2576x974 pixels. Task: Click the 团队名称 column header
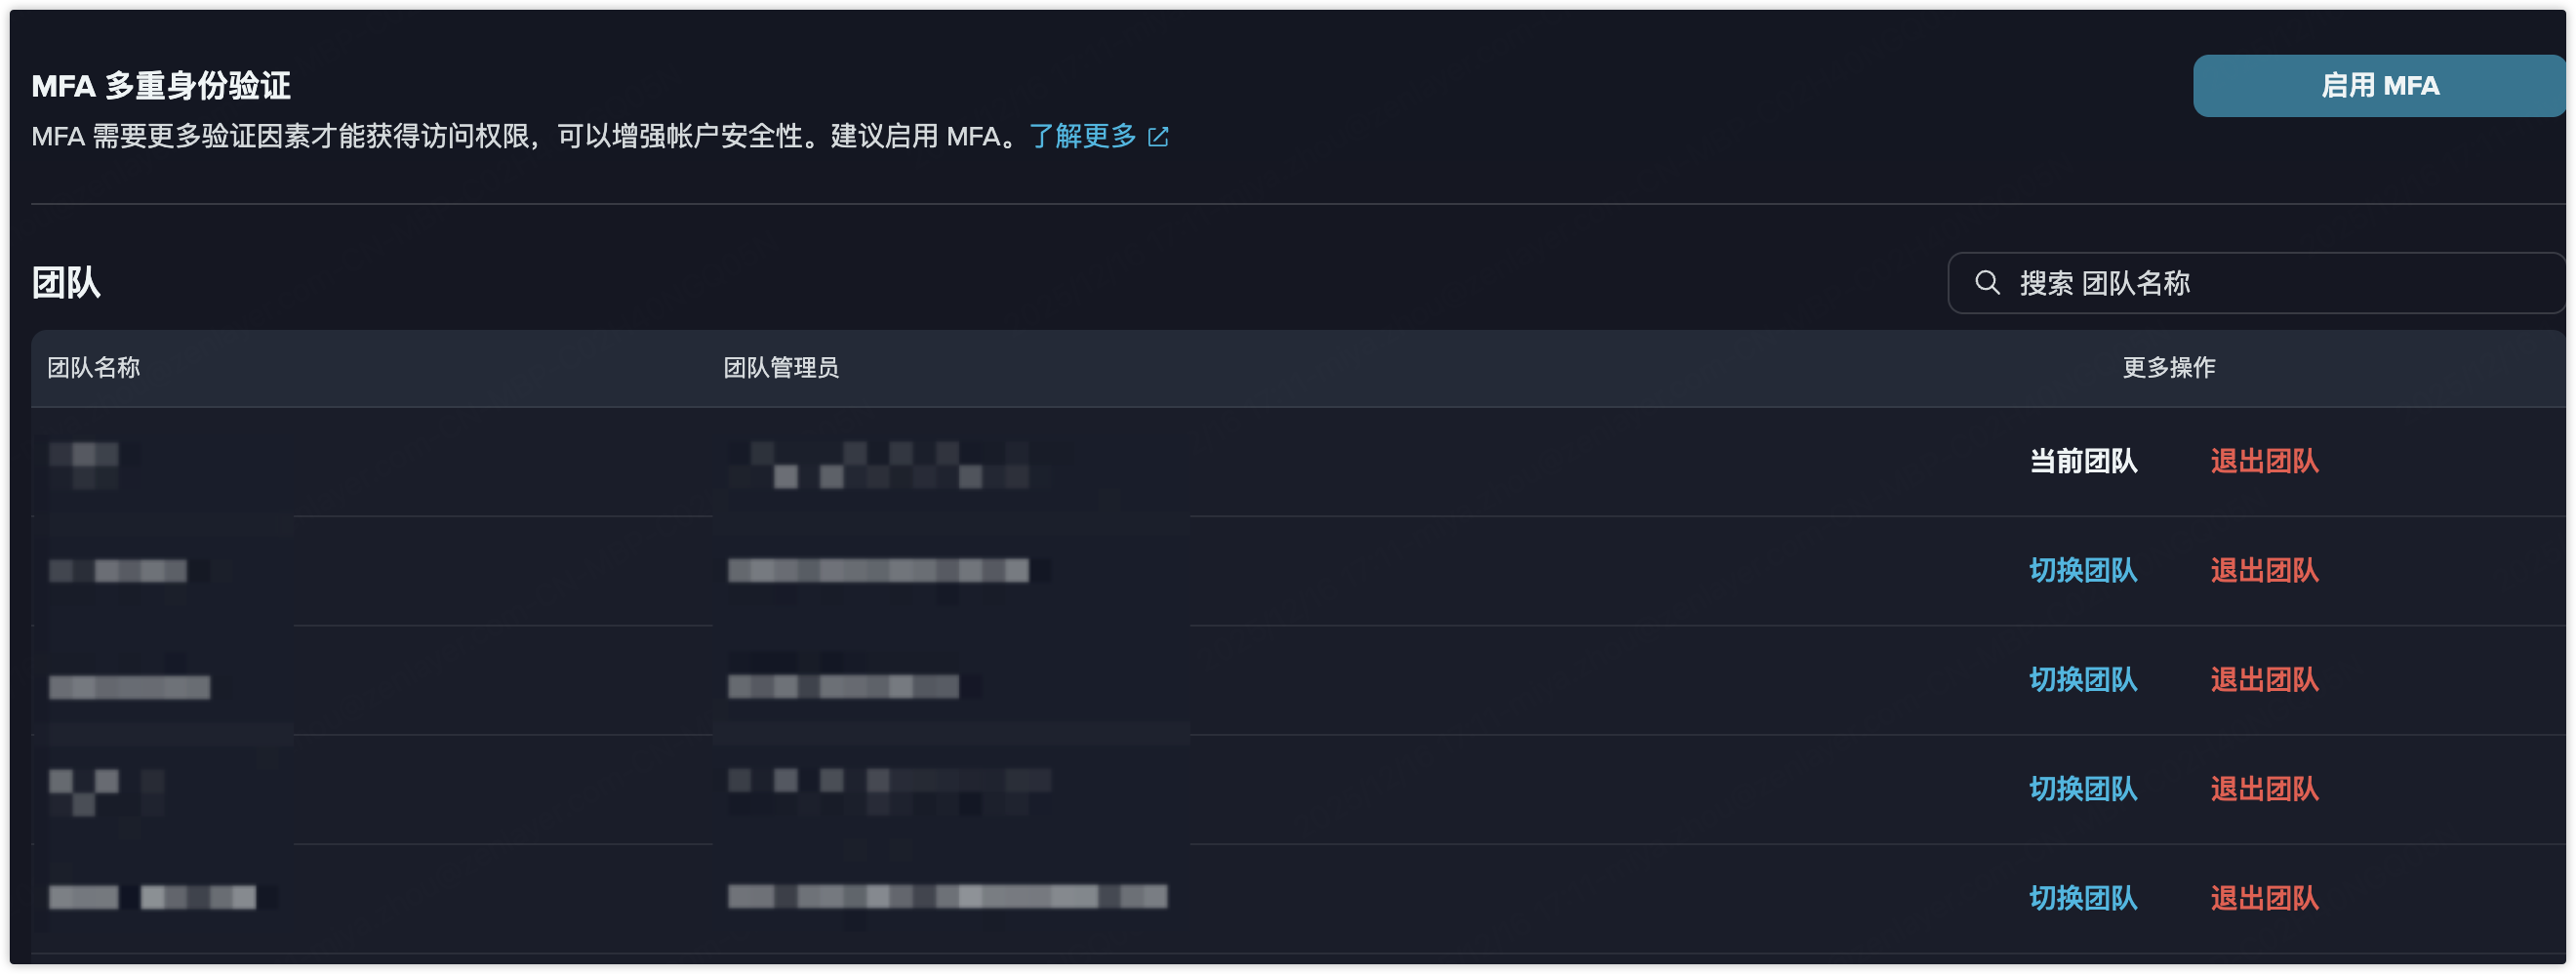94,368
